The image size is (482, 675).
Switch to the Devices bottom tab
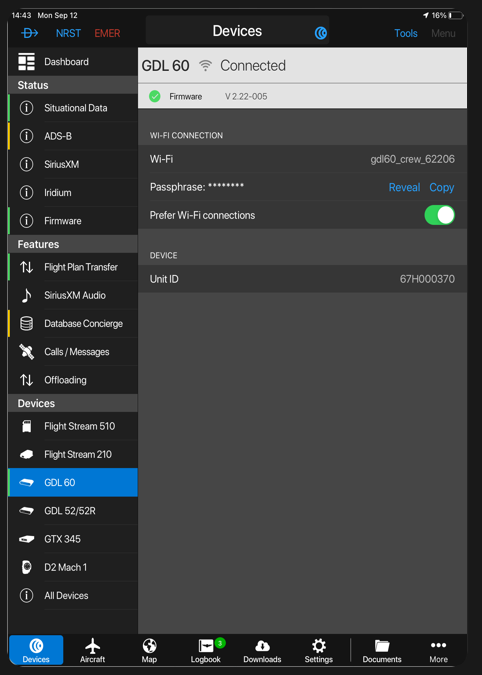click(x=36, y=650)
